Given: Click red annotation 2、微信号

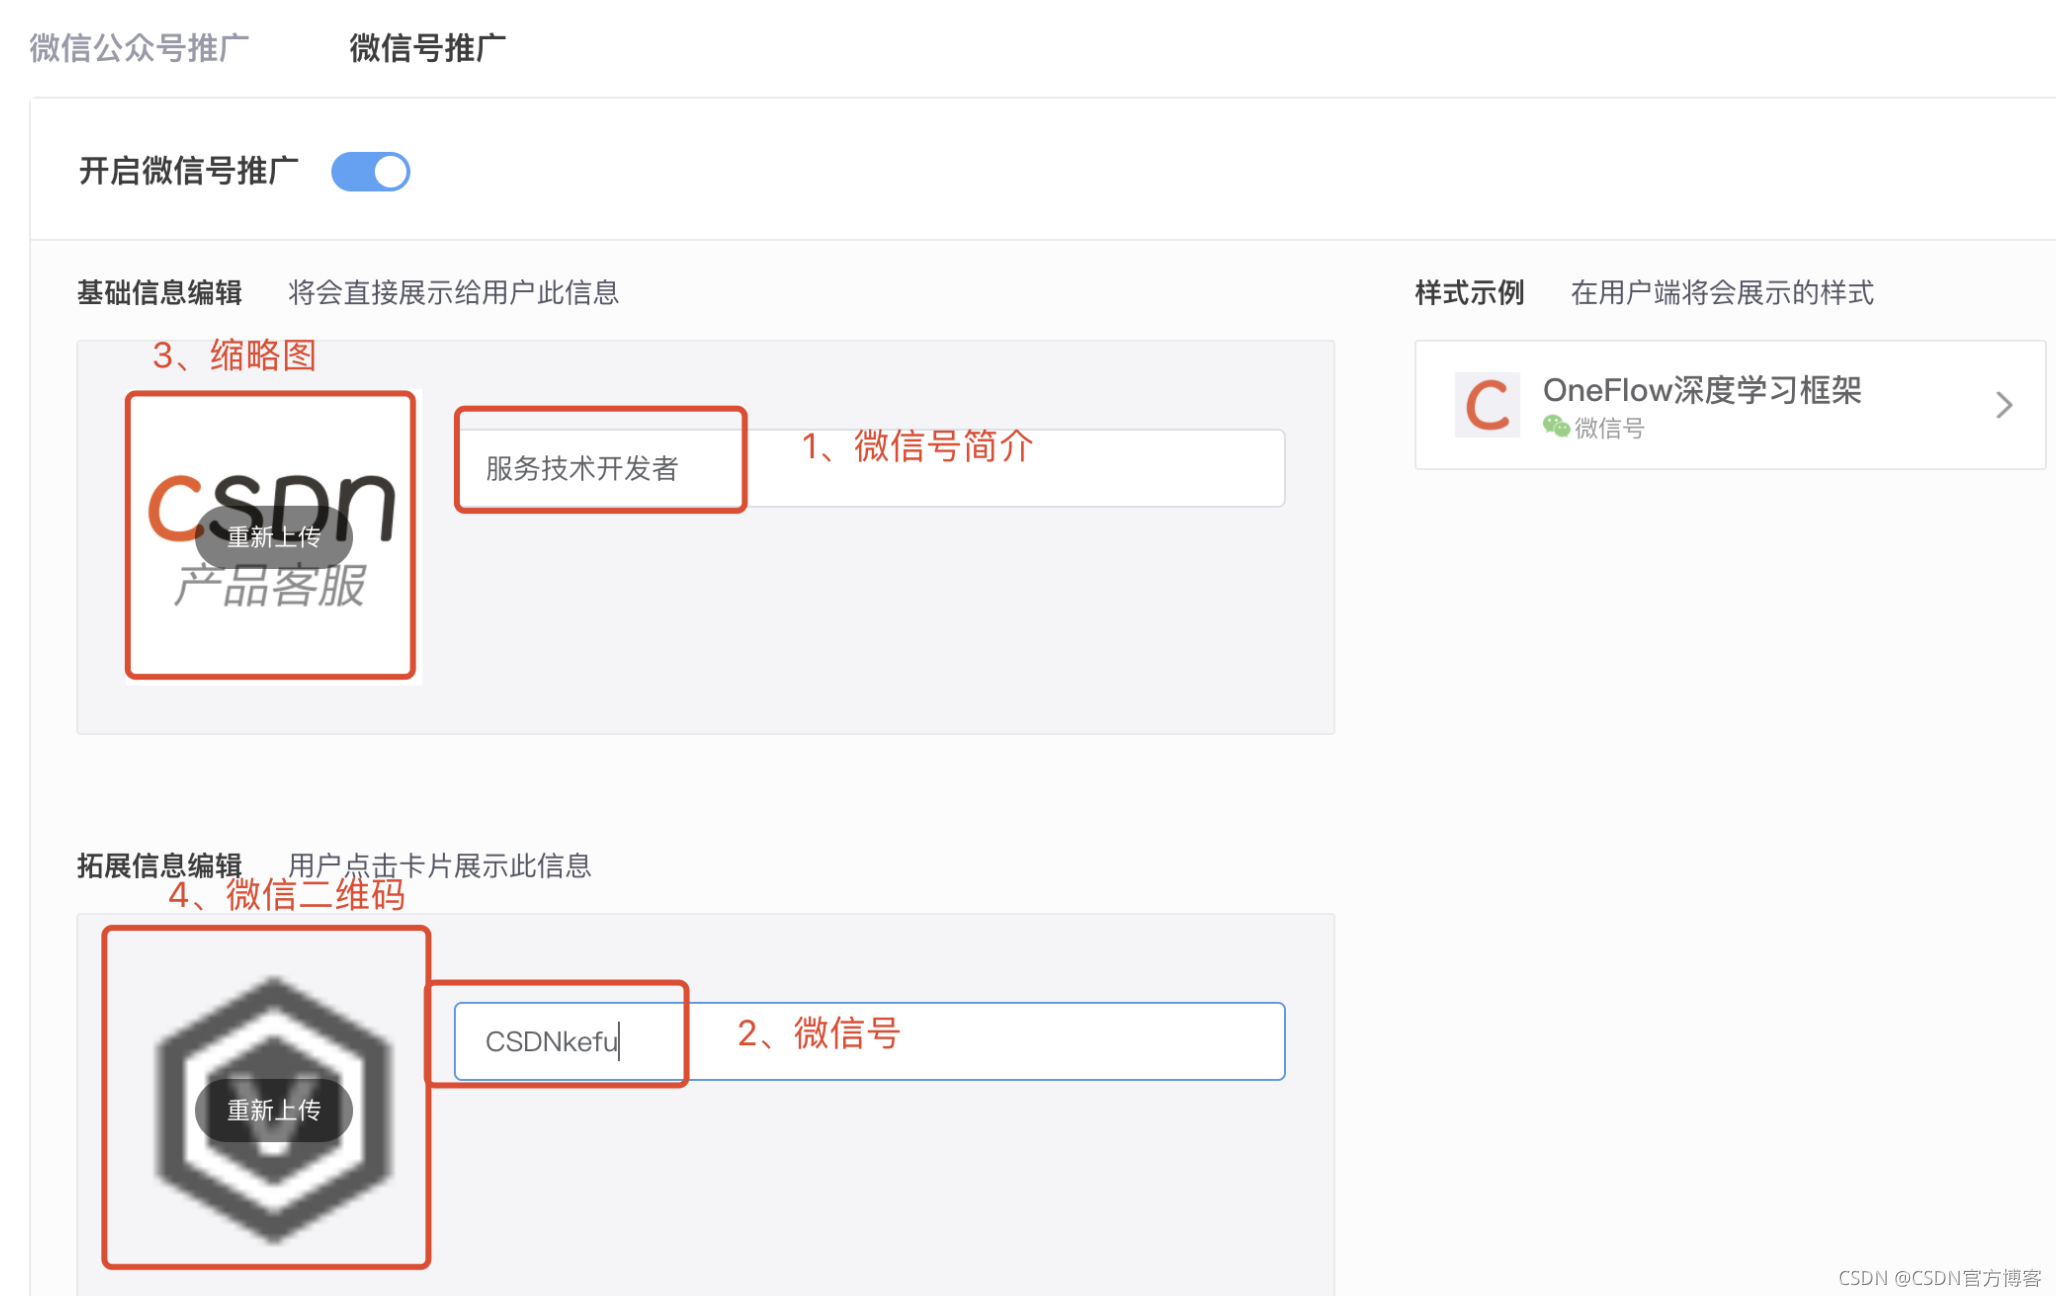Looking at the screenshot, I should pyautogui.click(x=819, y=1033).
